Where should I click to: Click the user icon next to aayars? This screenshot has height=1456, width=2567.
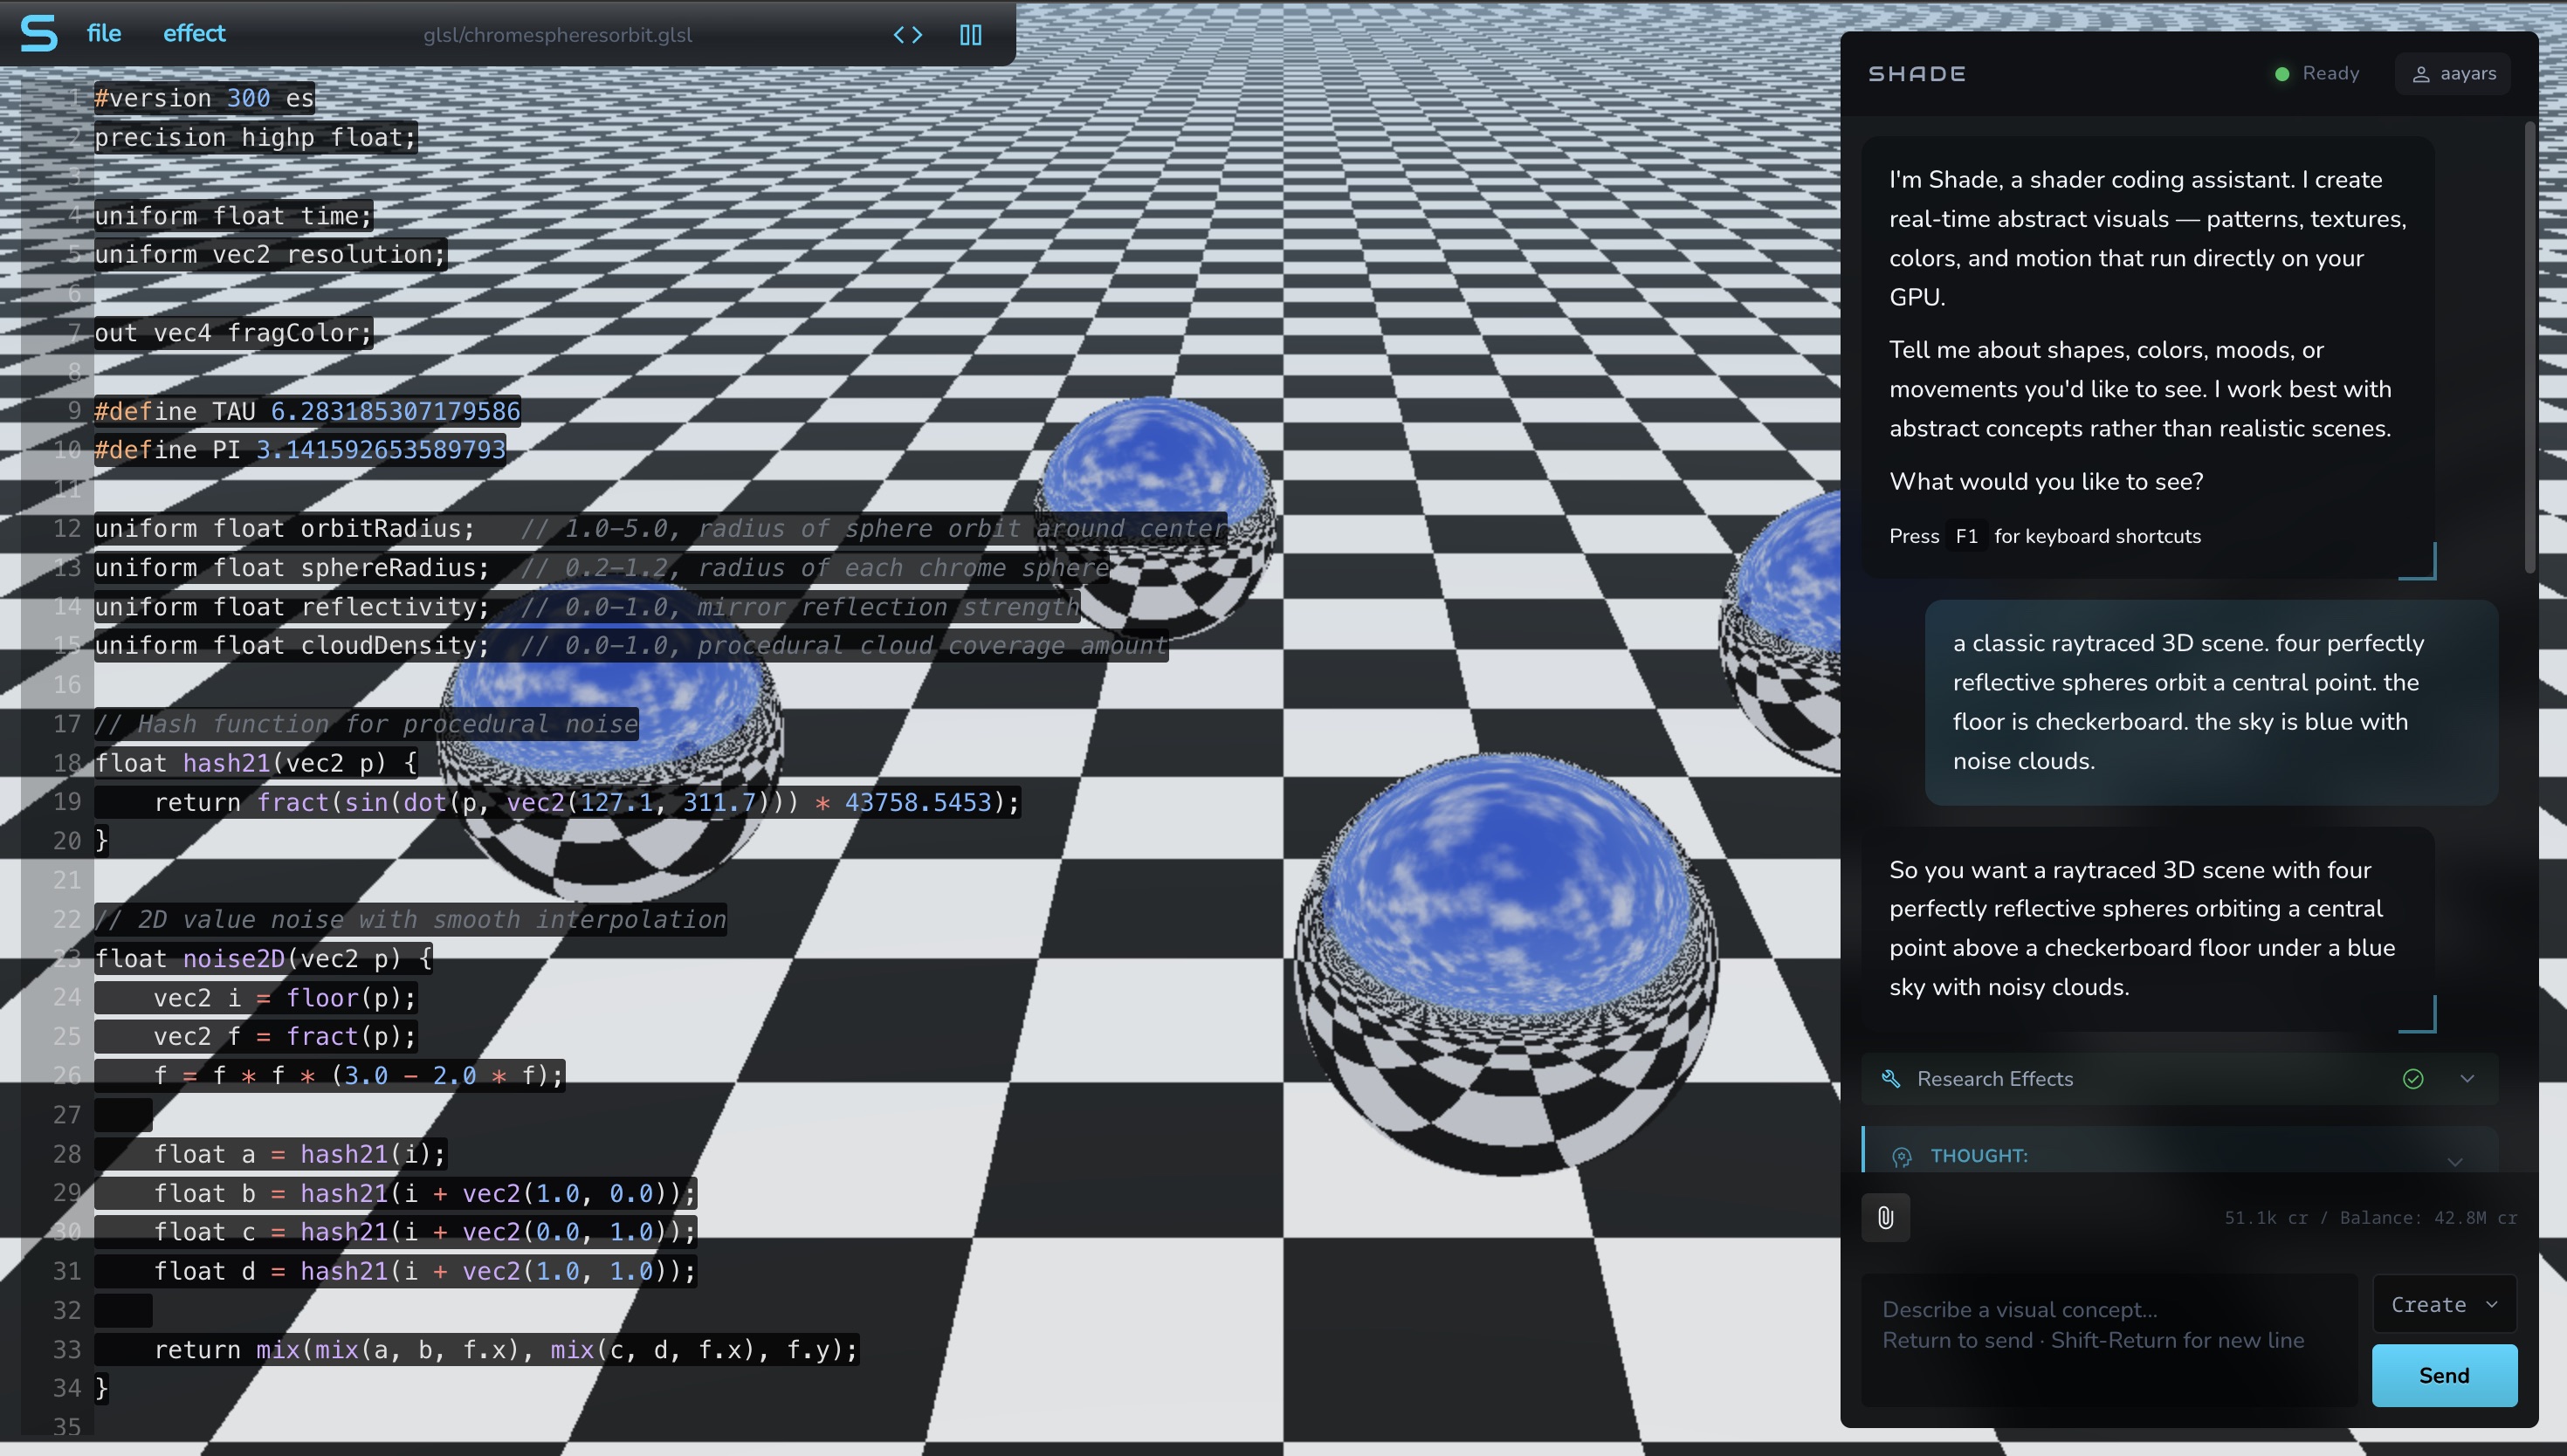pyautogui.click(x=2421, y=73)
